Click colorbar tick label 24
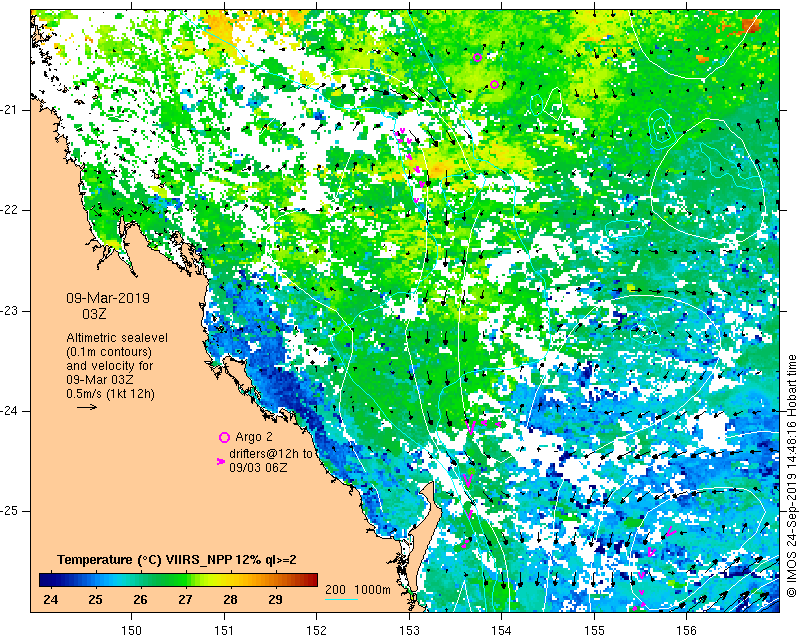Screen dimensions: 800x640 [51, 599]
